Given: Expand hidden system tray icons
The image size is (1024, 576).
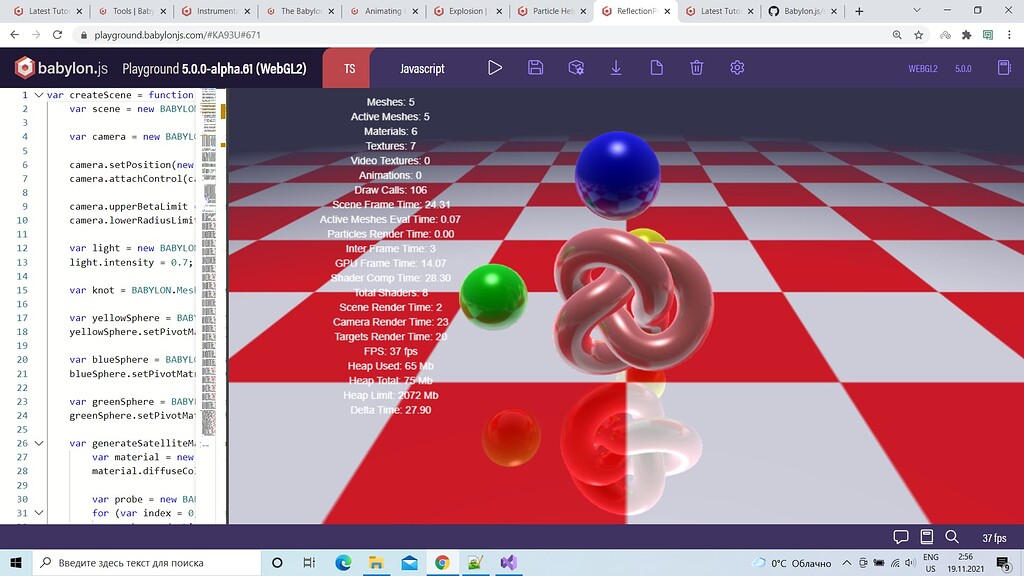Looking at the screenshot, I should pyautogui.click(x=846, y=563).
